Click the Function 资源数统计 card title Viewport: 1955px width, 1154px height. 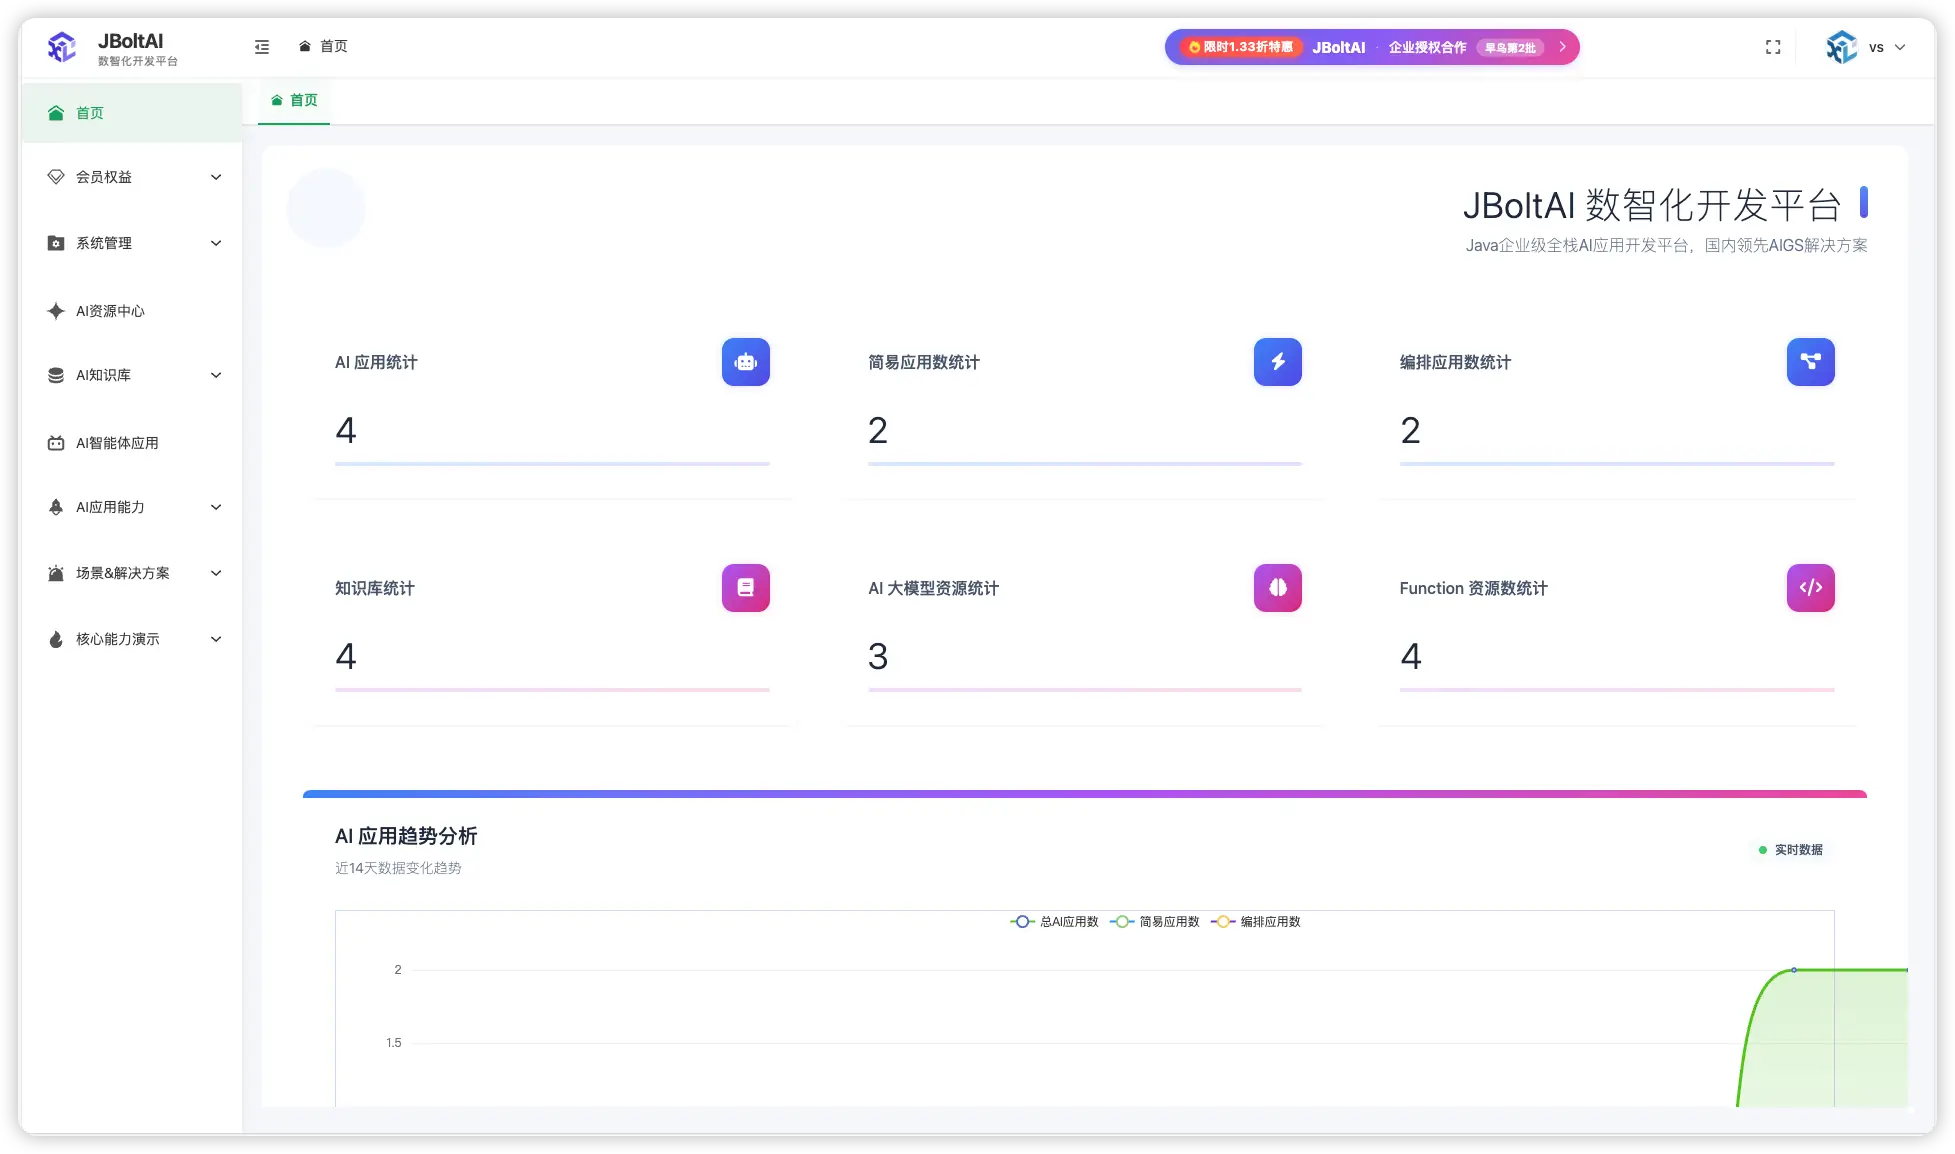click(1473, 588)
